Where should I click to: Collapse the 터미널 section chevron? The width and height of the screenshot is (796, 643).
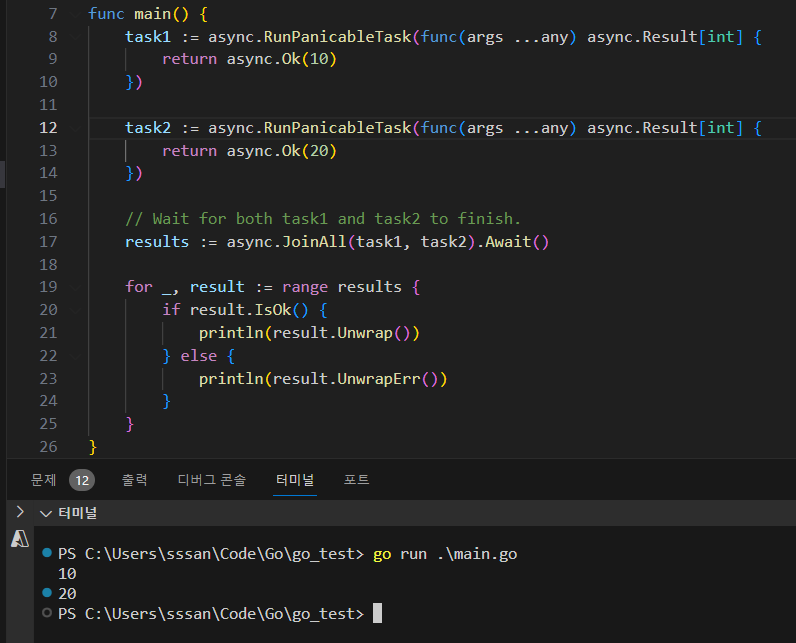pos(46,514)
